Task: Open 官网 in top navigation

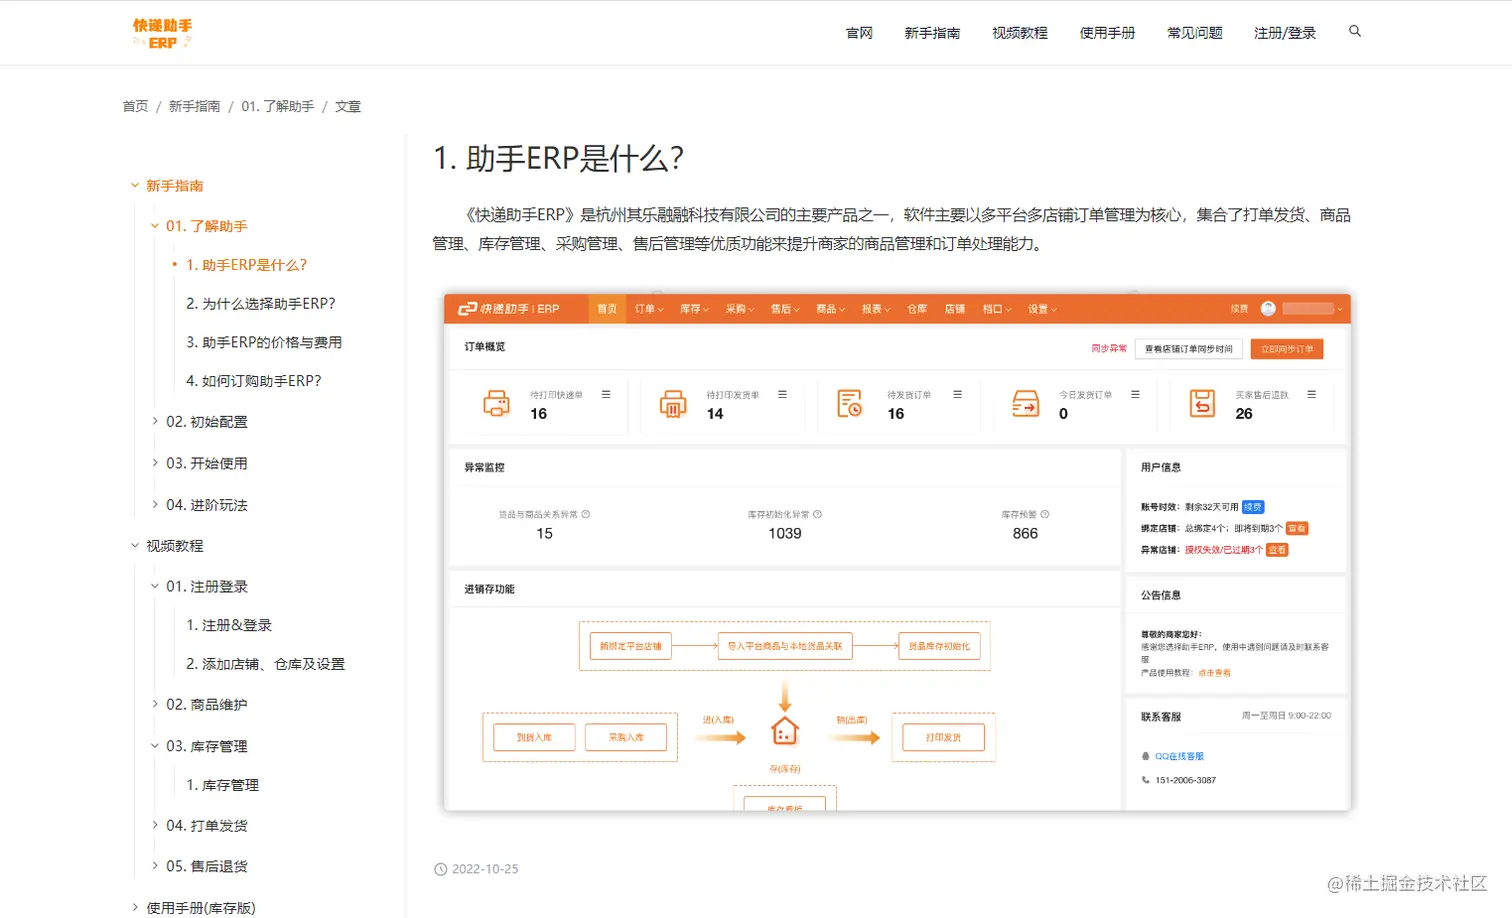Action: [x=859, y=33]
